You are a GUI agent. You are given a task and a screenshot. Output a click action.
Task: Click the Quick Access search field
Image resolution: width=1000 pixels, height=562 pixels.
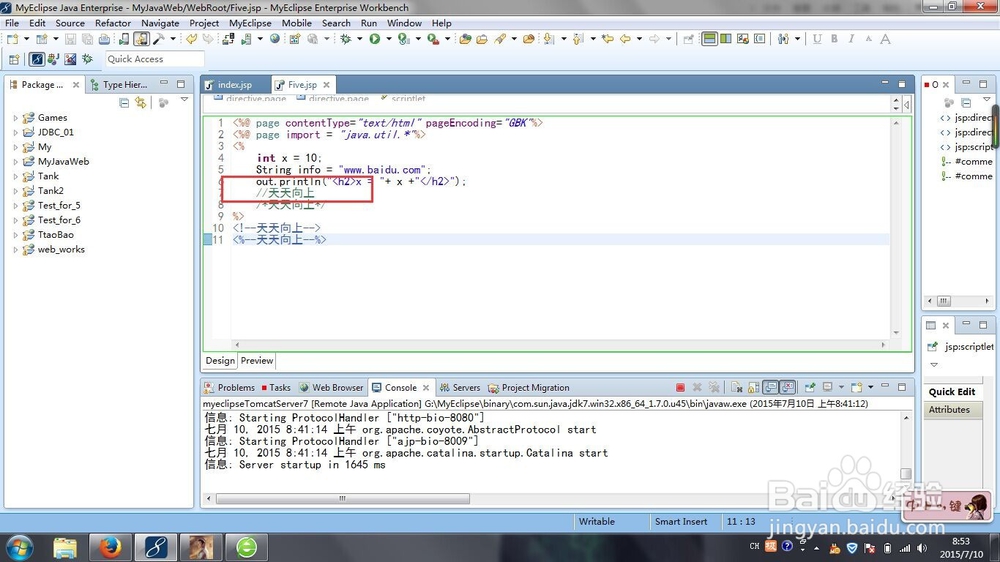click(x=154, y=59)
